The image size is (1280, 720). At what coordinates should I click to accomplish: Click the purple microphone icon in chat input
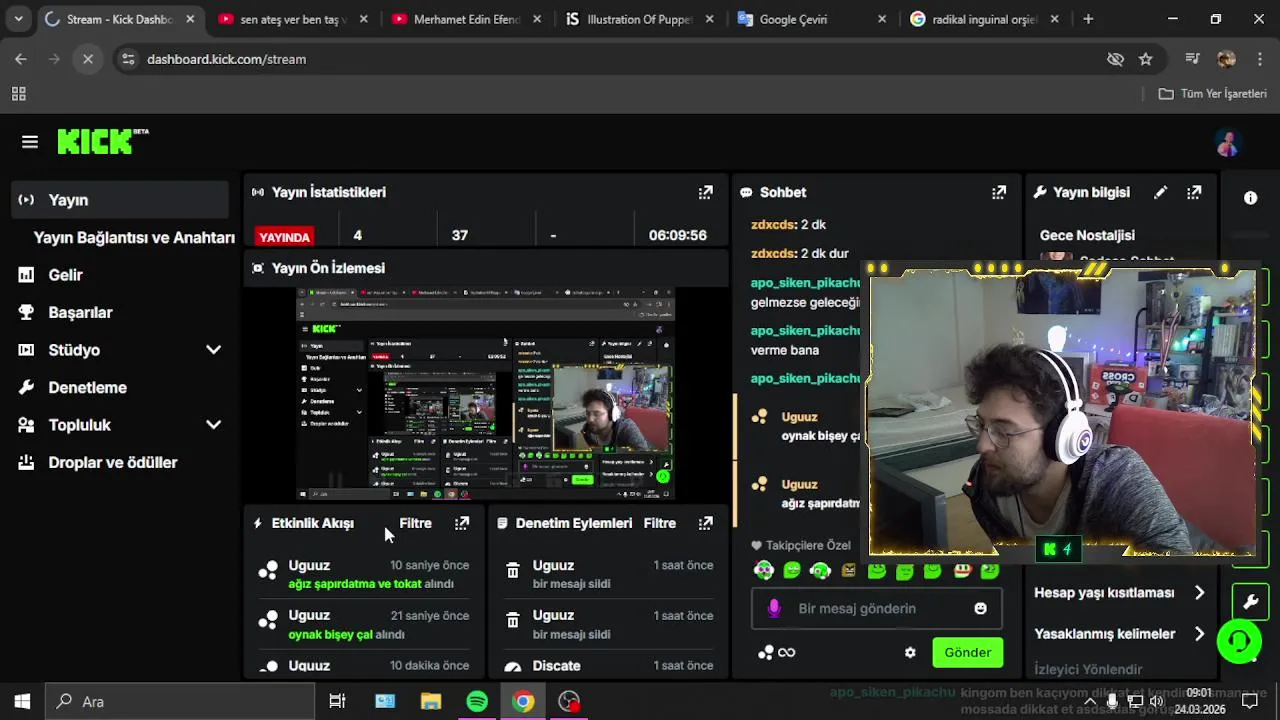pos(774,608)
